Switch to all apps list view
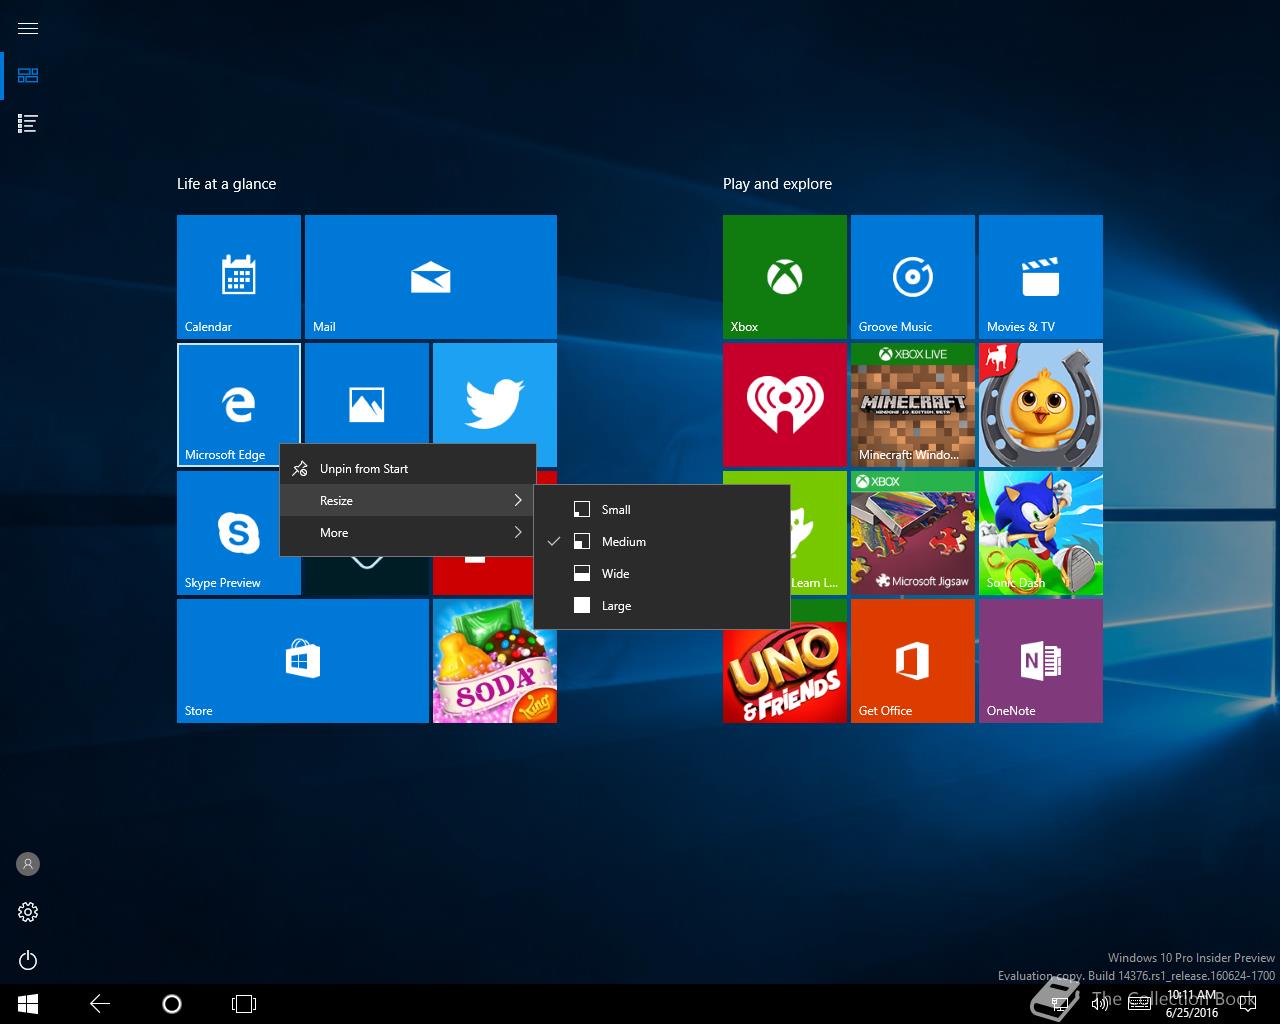The image size is (1280, 1024). tap(28, 124)
